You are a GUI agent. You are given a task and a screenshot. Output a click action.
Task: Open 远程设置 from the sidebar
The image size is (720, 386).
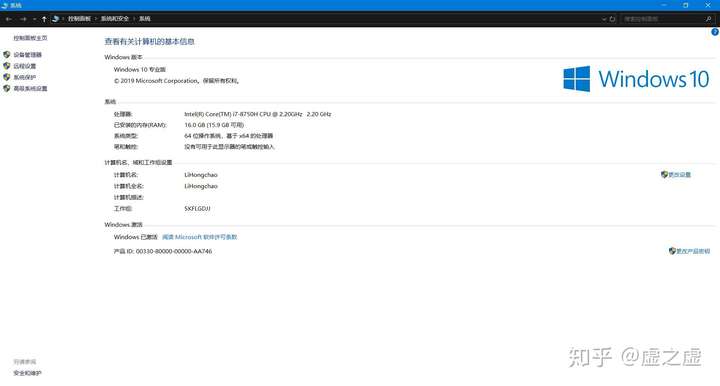[25, 66]
